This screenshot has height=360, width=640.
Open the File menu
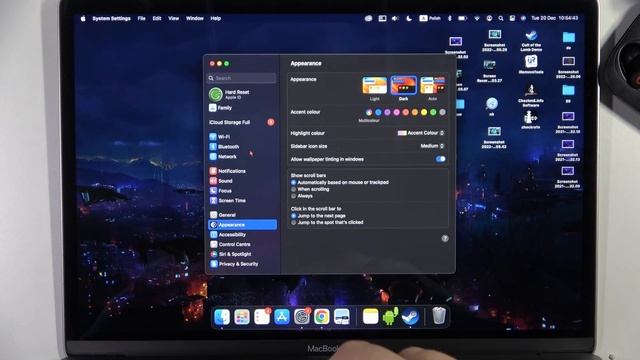click(x=142, y=18)
